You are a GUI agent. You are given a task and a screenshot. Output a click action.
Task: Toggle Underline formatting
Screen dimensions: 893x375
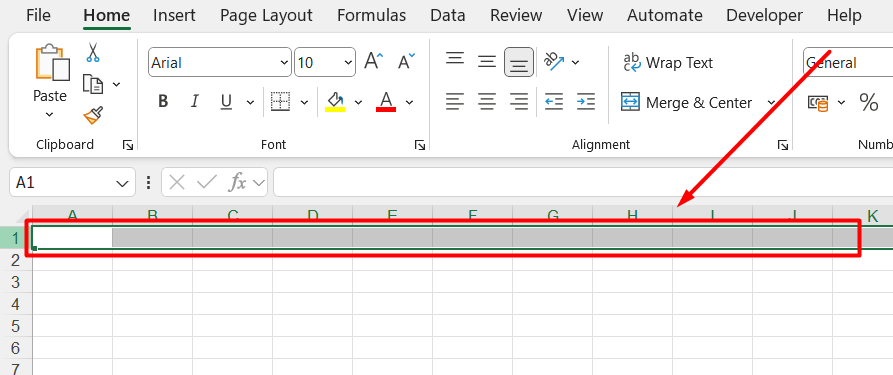pos(226,102)
